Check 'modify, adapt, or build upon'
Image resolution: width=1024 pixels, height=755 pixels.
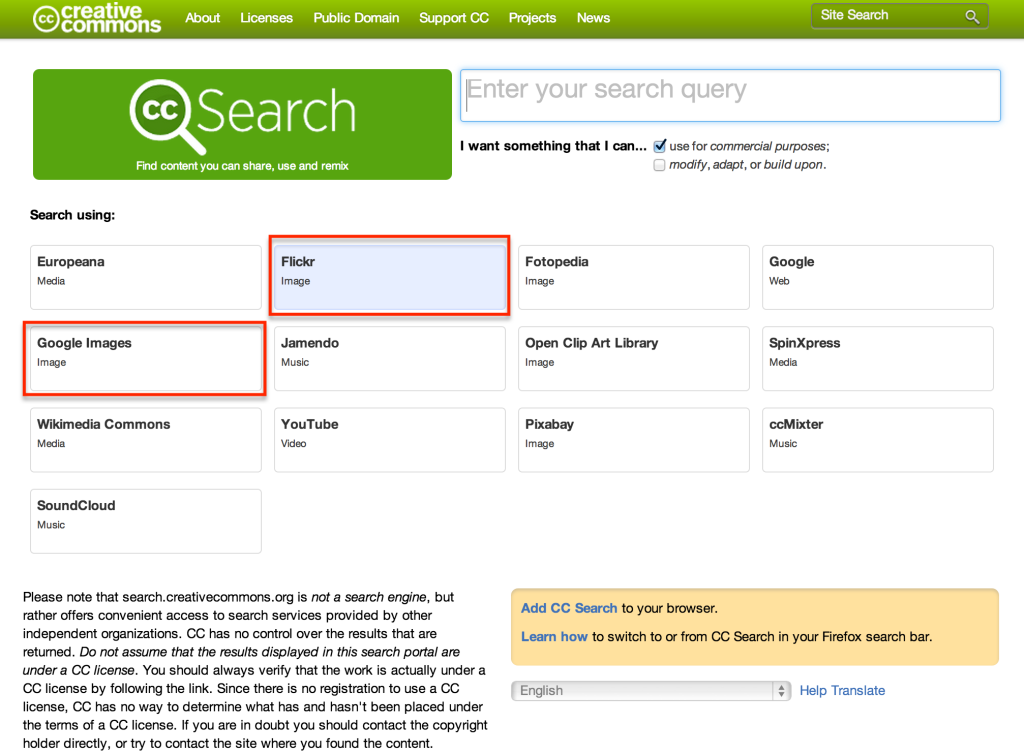(x=660, y=165)
